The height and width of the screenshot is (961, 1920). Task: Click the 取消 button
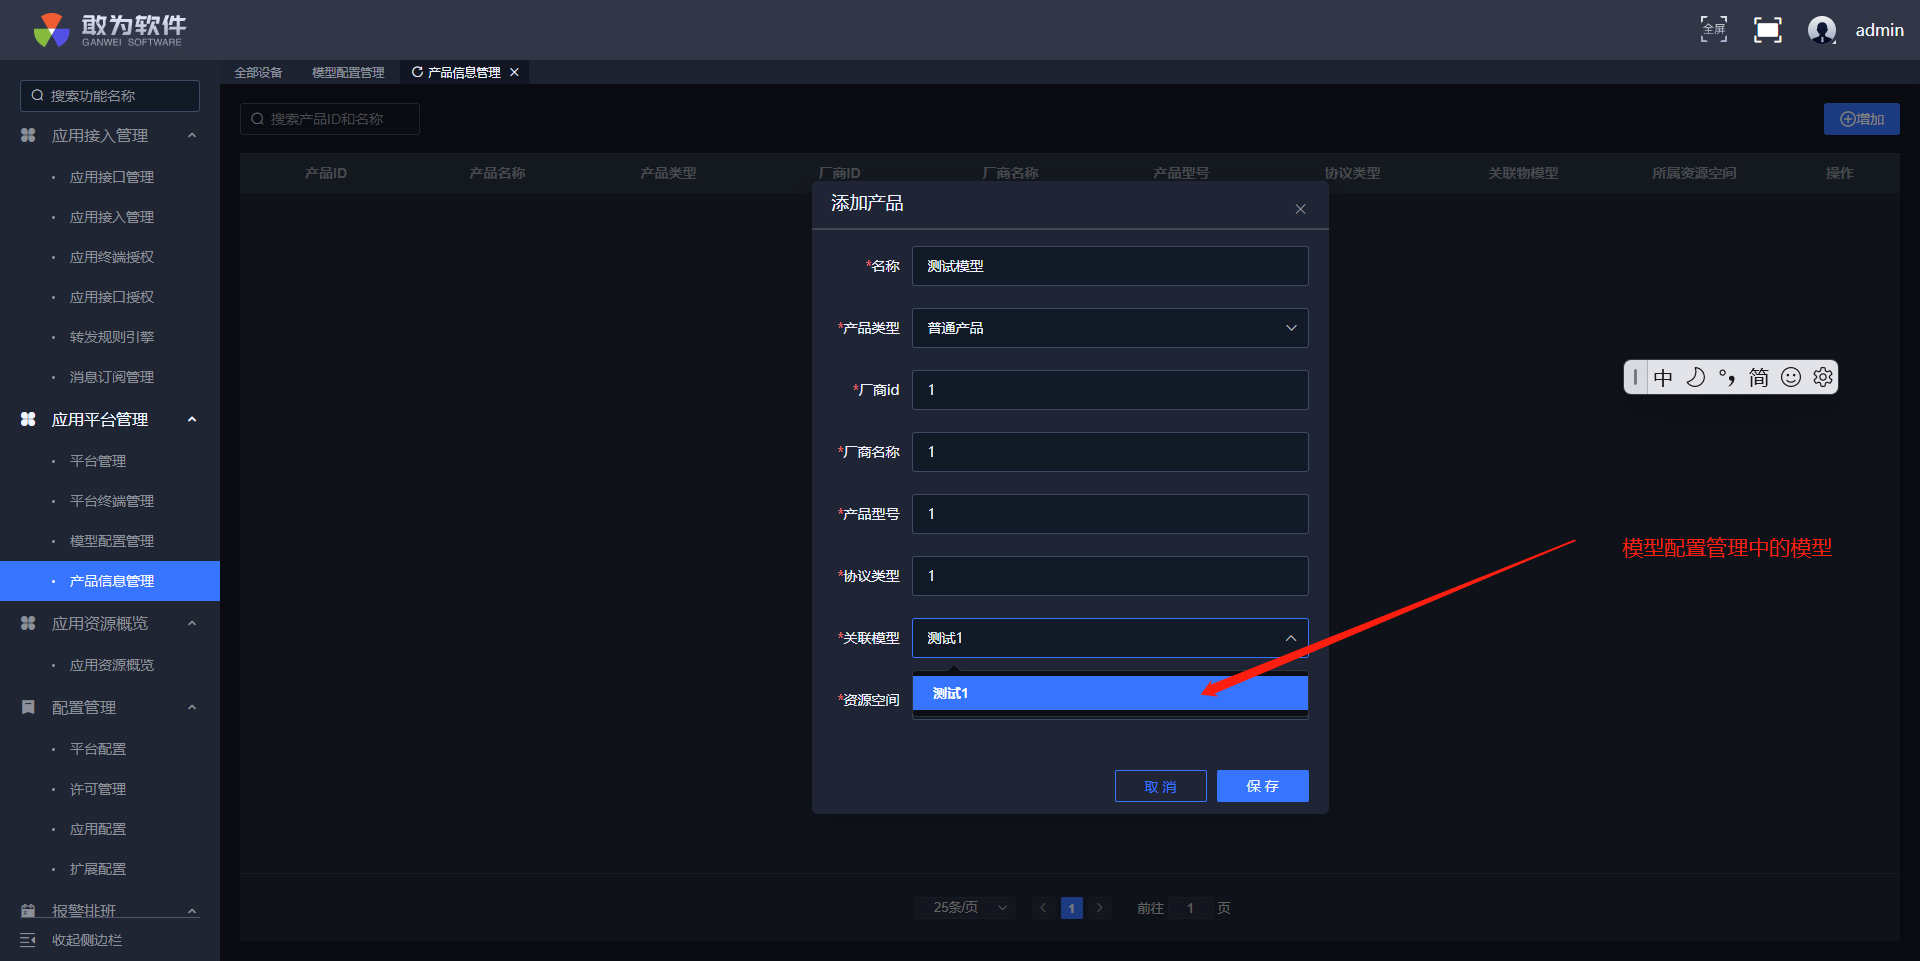(1161, 786)
